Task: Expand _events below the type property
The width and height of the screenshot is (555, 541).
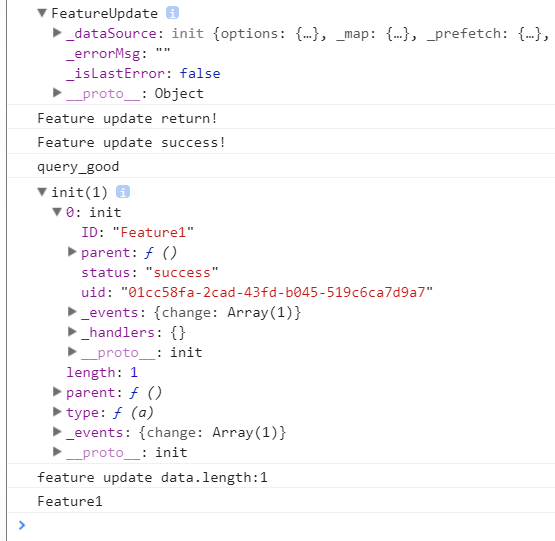Action: coord(57,432)
